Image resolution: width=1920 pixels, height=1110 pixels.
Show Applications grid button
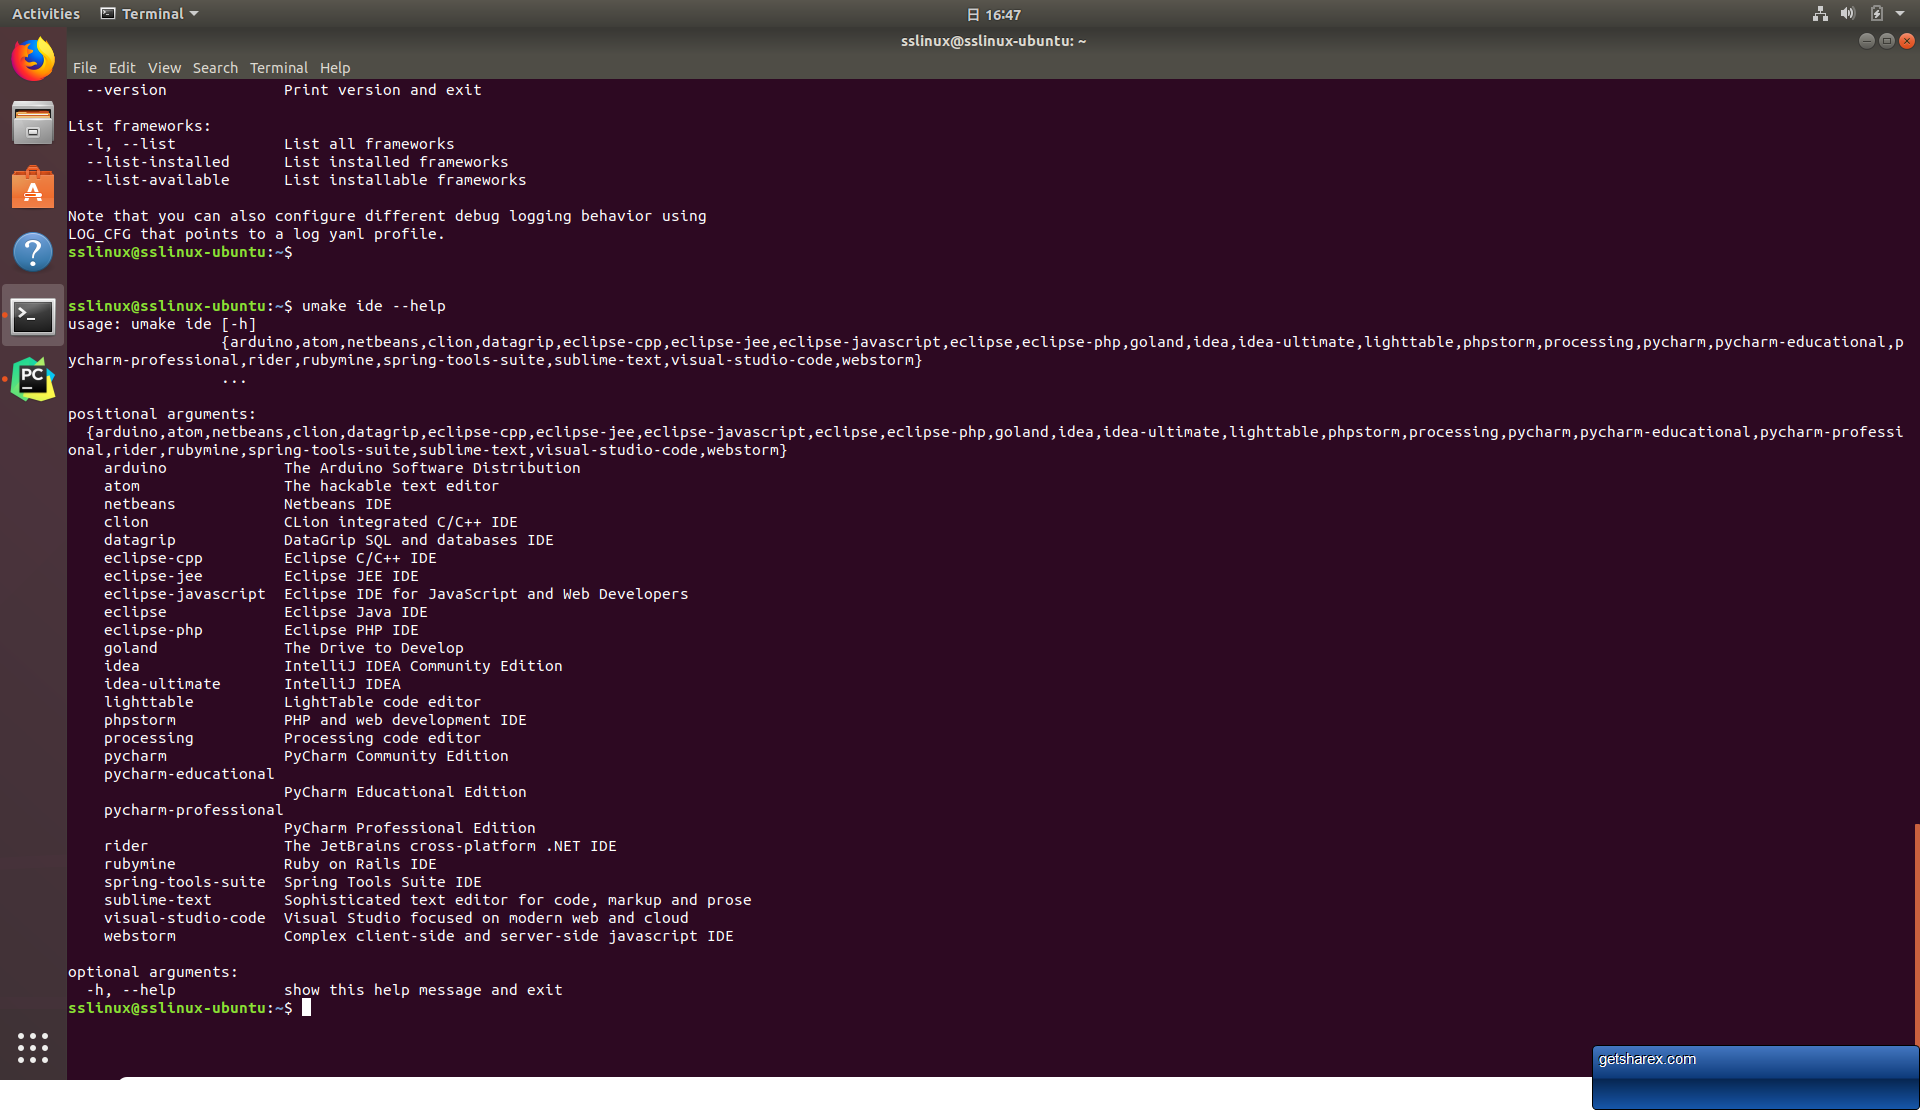tap(33, 1048)
